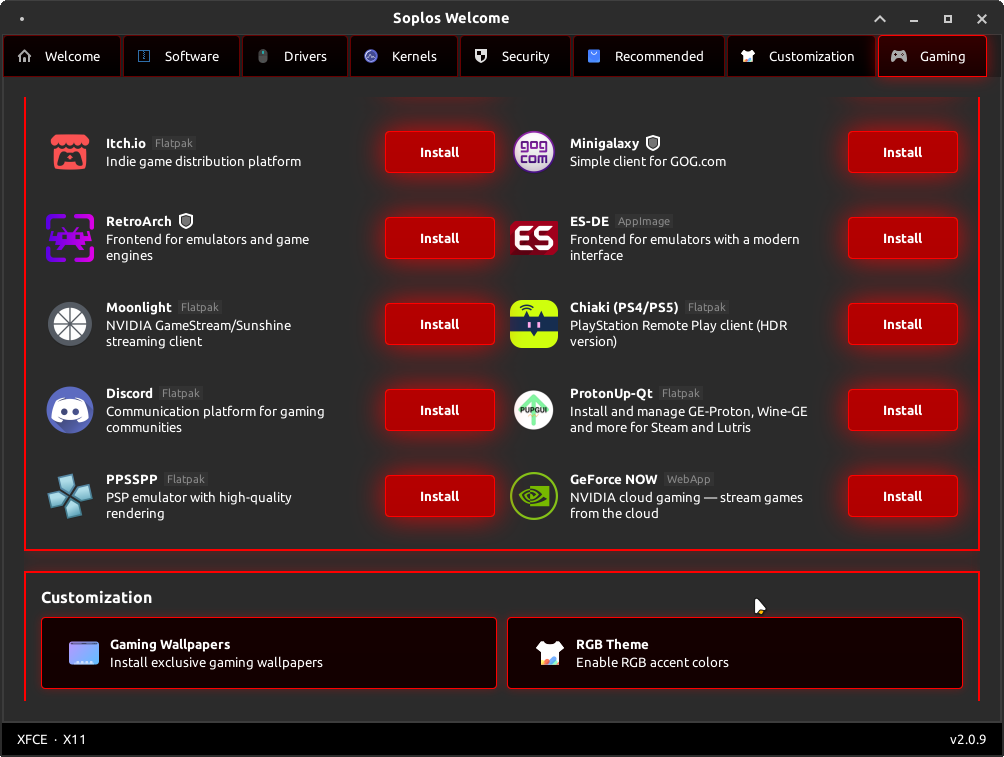Install GeForce NOW
The height and width of the screenshot is (757, 1004).
[903, 496]
